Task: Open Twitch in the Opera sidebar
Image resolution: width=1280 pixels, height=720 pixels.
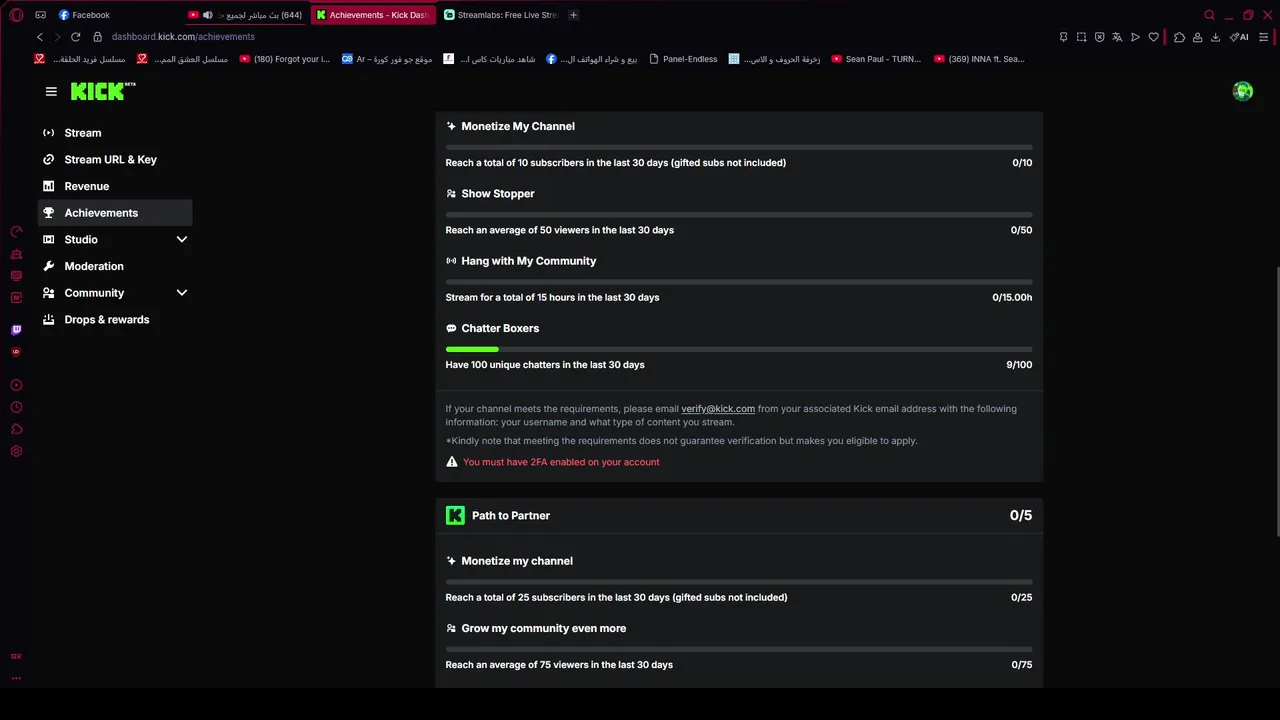Action: click(x=16, y=330)
